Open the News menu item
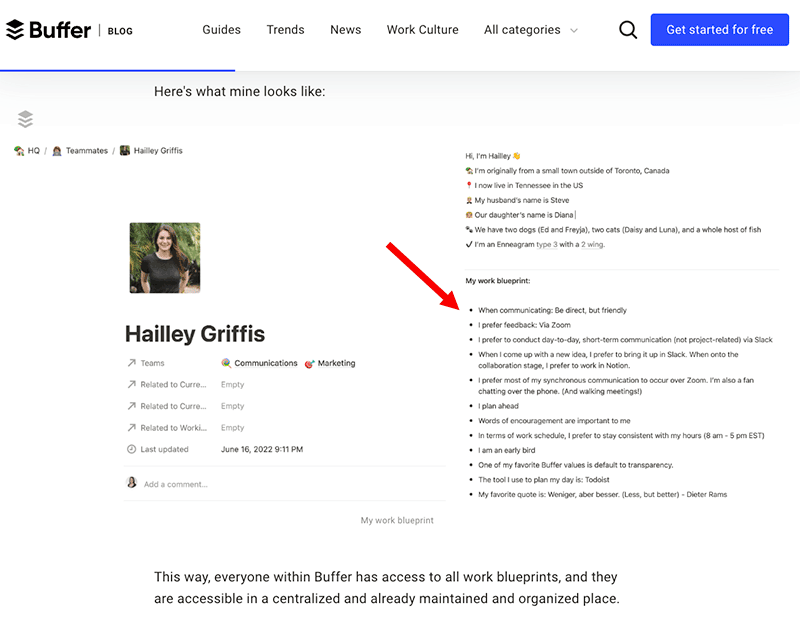The width and height of the screenshot is (800, 618). point(345,30)
